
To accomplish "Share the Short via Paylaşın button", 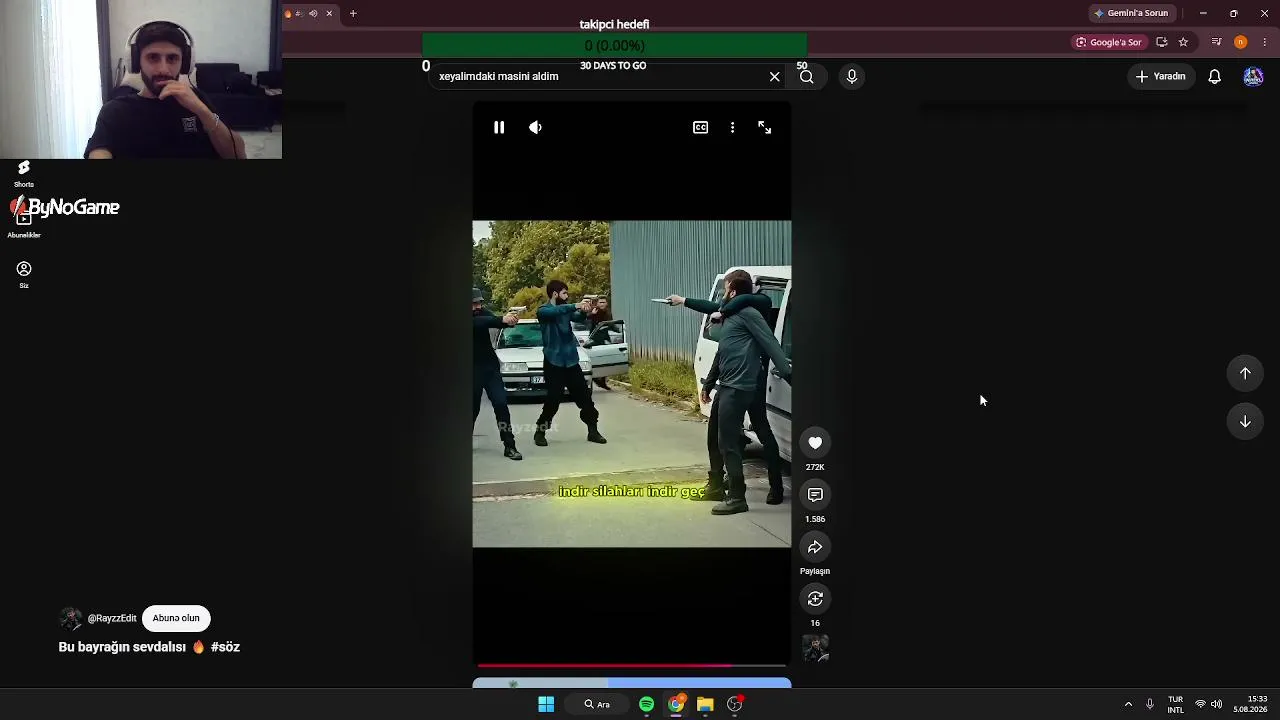I will click(x=815, y=547).
